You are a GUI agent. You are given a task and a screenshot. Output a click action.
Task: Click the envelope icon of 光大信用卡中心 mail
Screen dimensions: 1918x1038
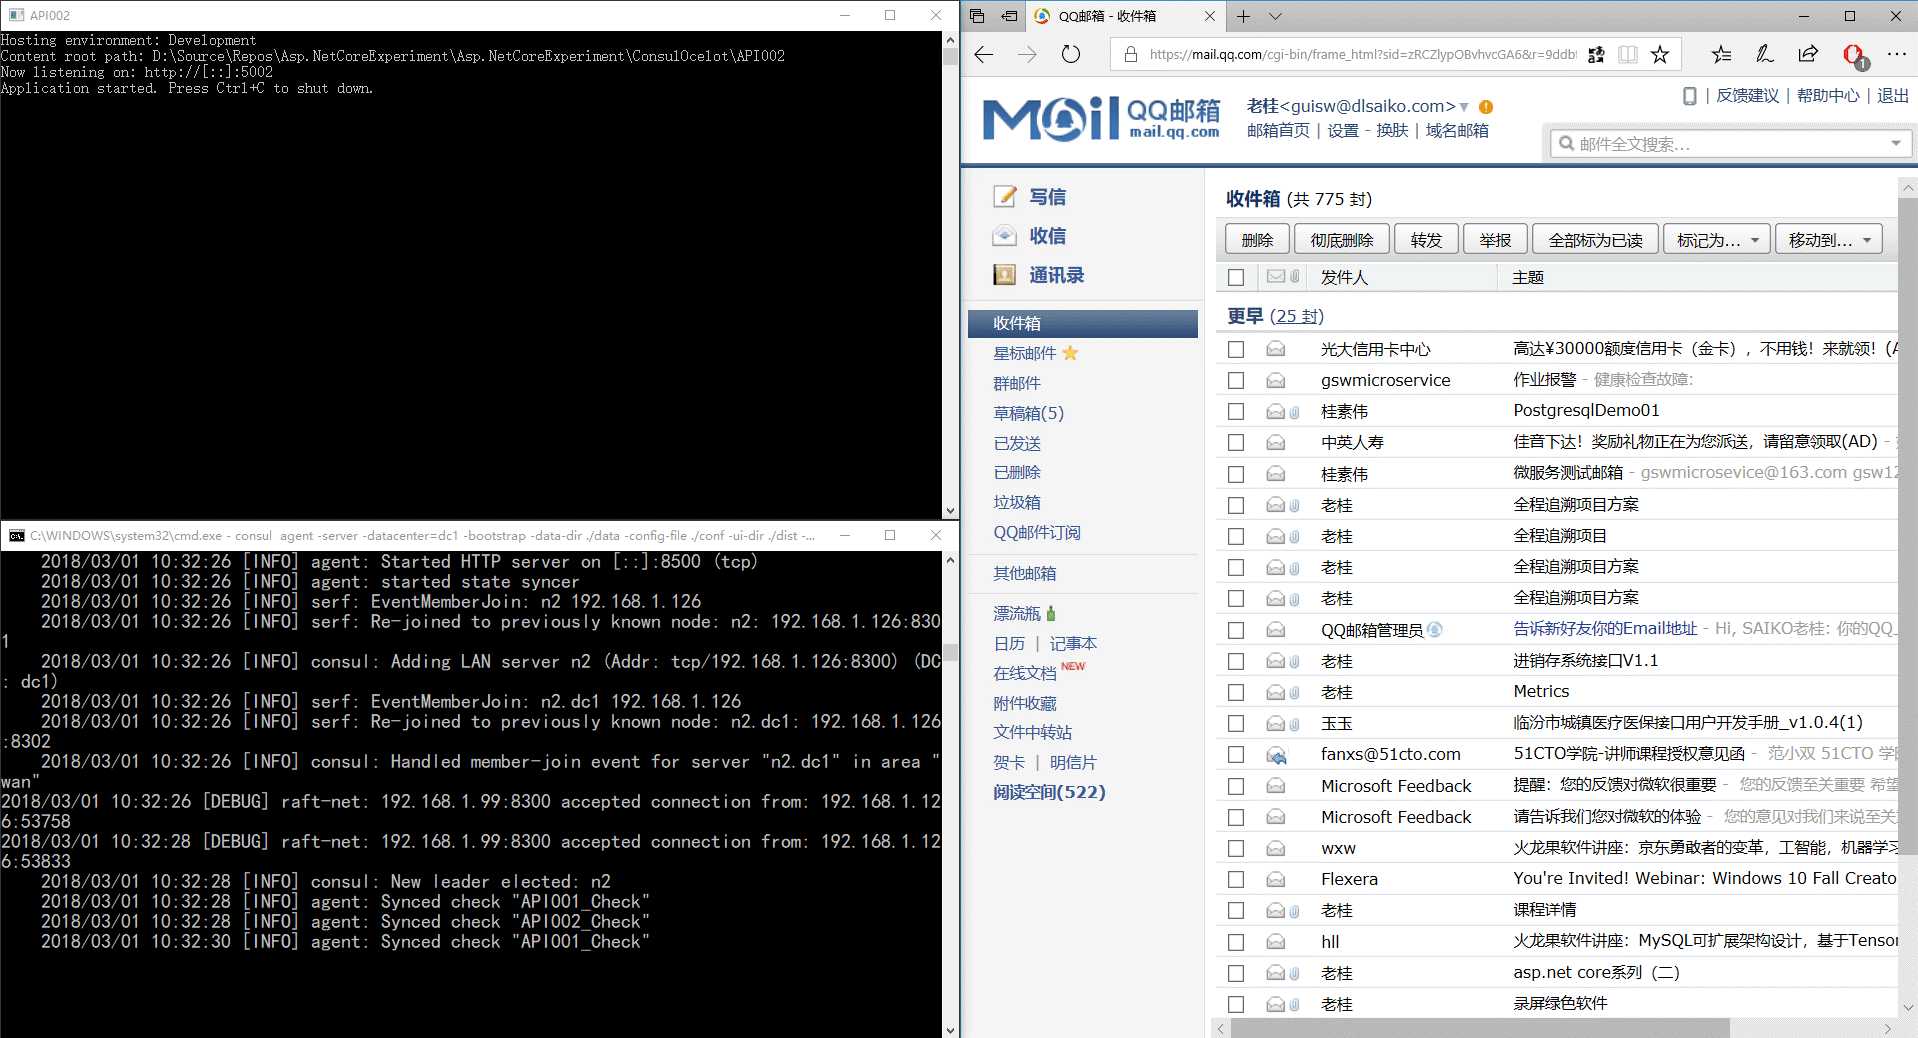[1275, 349]
